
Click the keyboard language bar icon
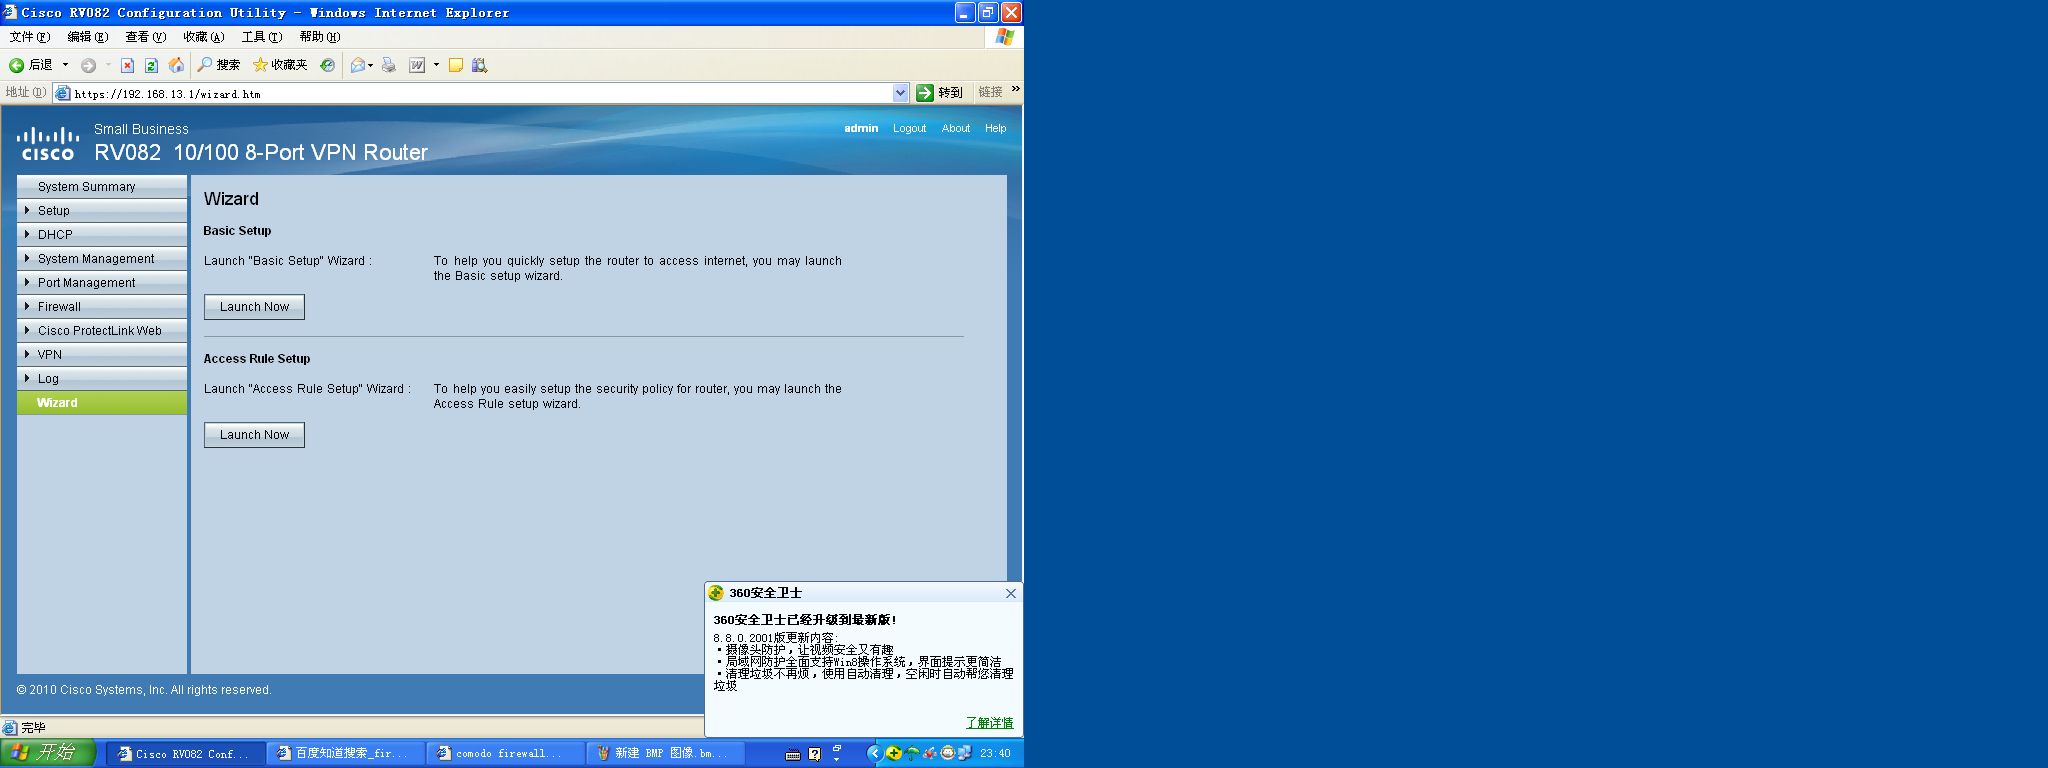tap(793, 755)
